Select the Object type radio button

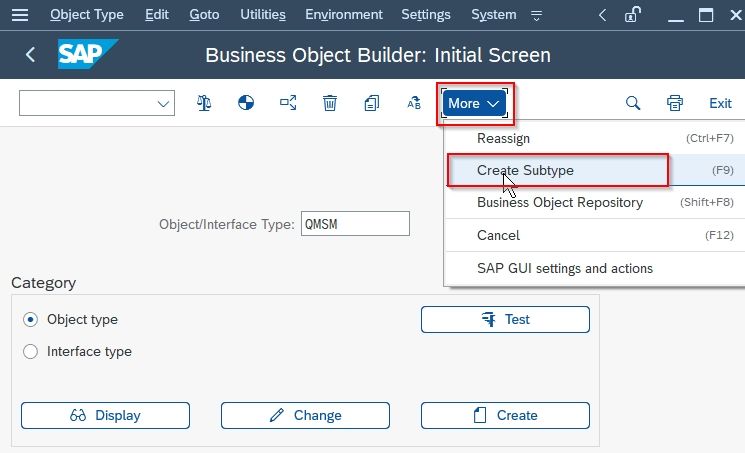point(30,319)
